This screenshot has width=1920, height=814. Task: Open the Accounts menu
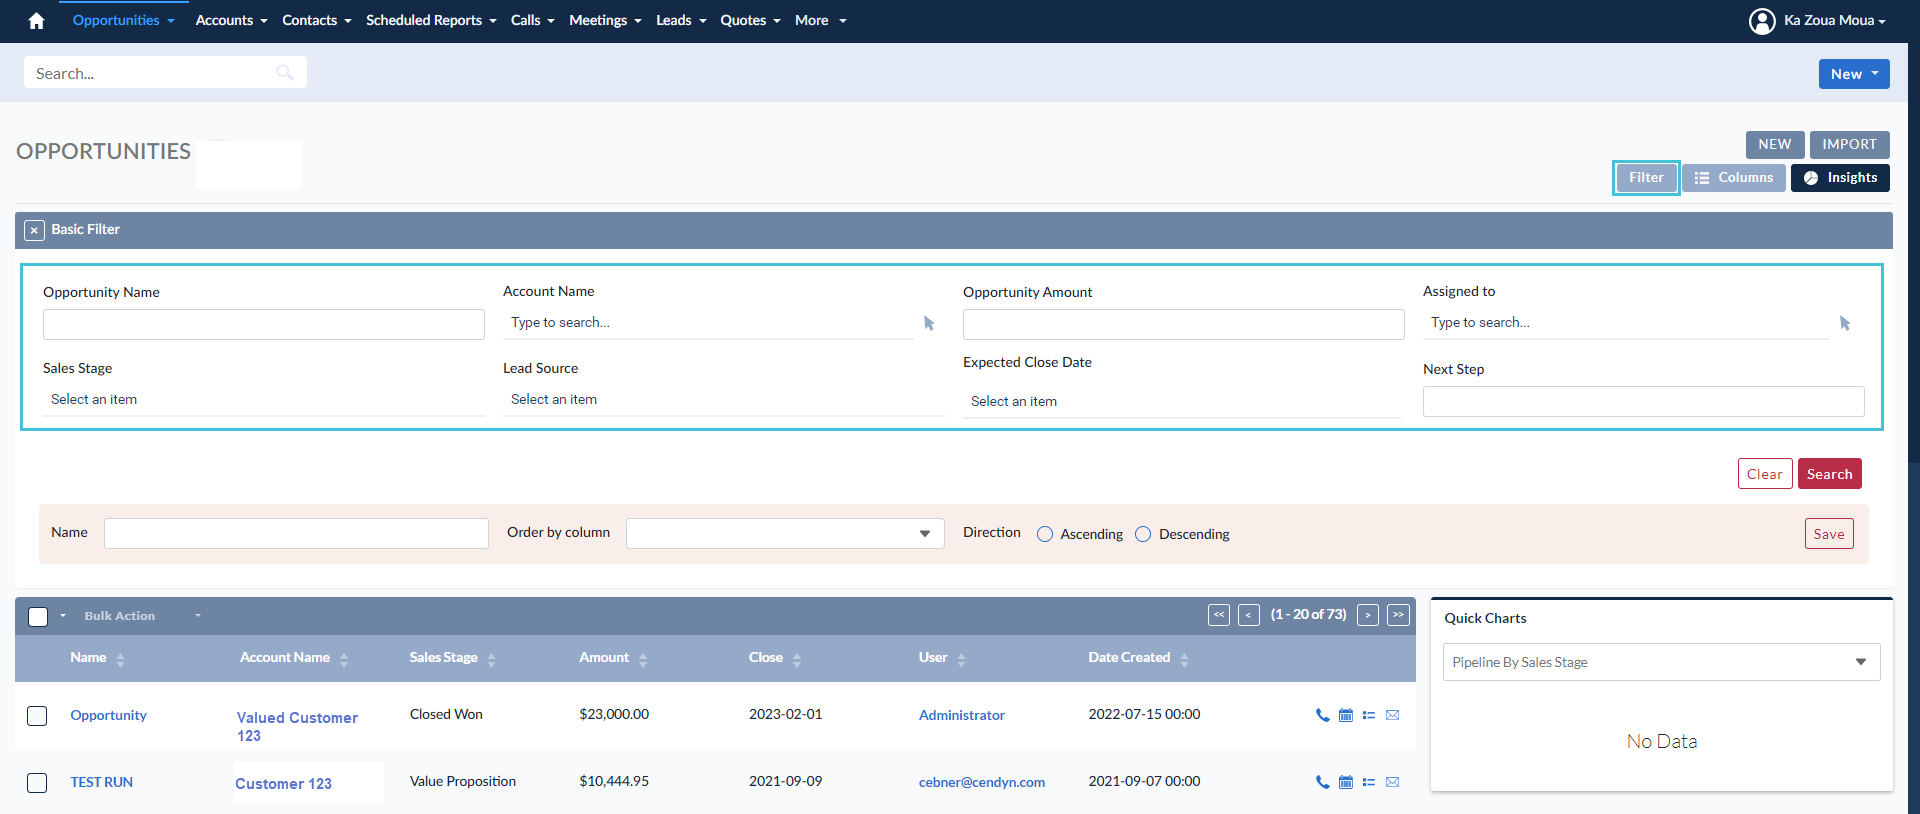tap(231, 21)
